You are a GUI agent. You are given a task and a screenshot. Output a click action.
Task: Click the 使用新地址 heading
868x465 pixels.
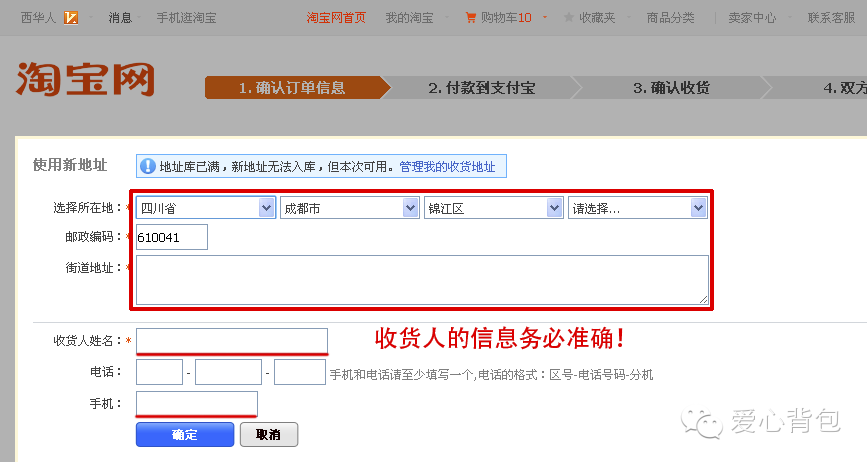[70, 165]
